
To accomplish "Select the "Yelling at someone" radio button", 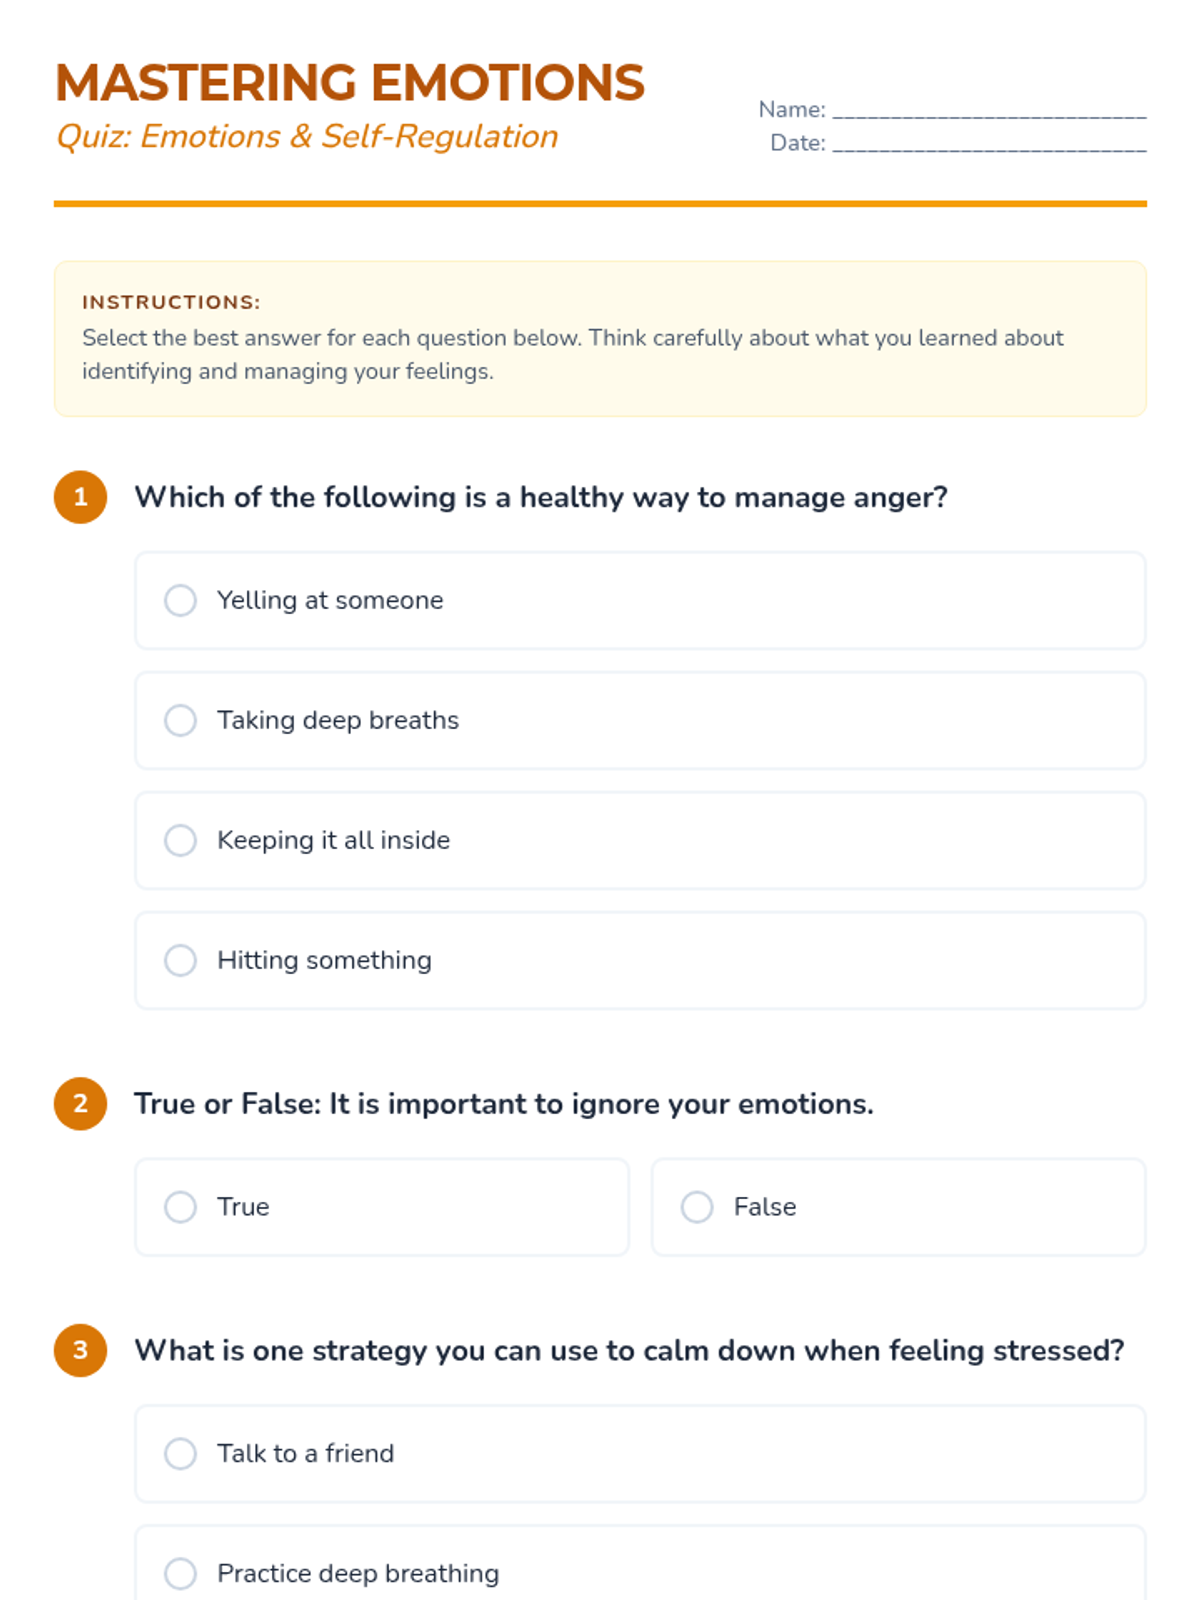I will (181, 600).
